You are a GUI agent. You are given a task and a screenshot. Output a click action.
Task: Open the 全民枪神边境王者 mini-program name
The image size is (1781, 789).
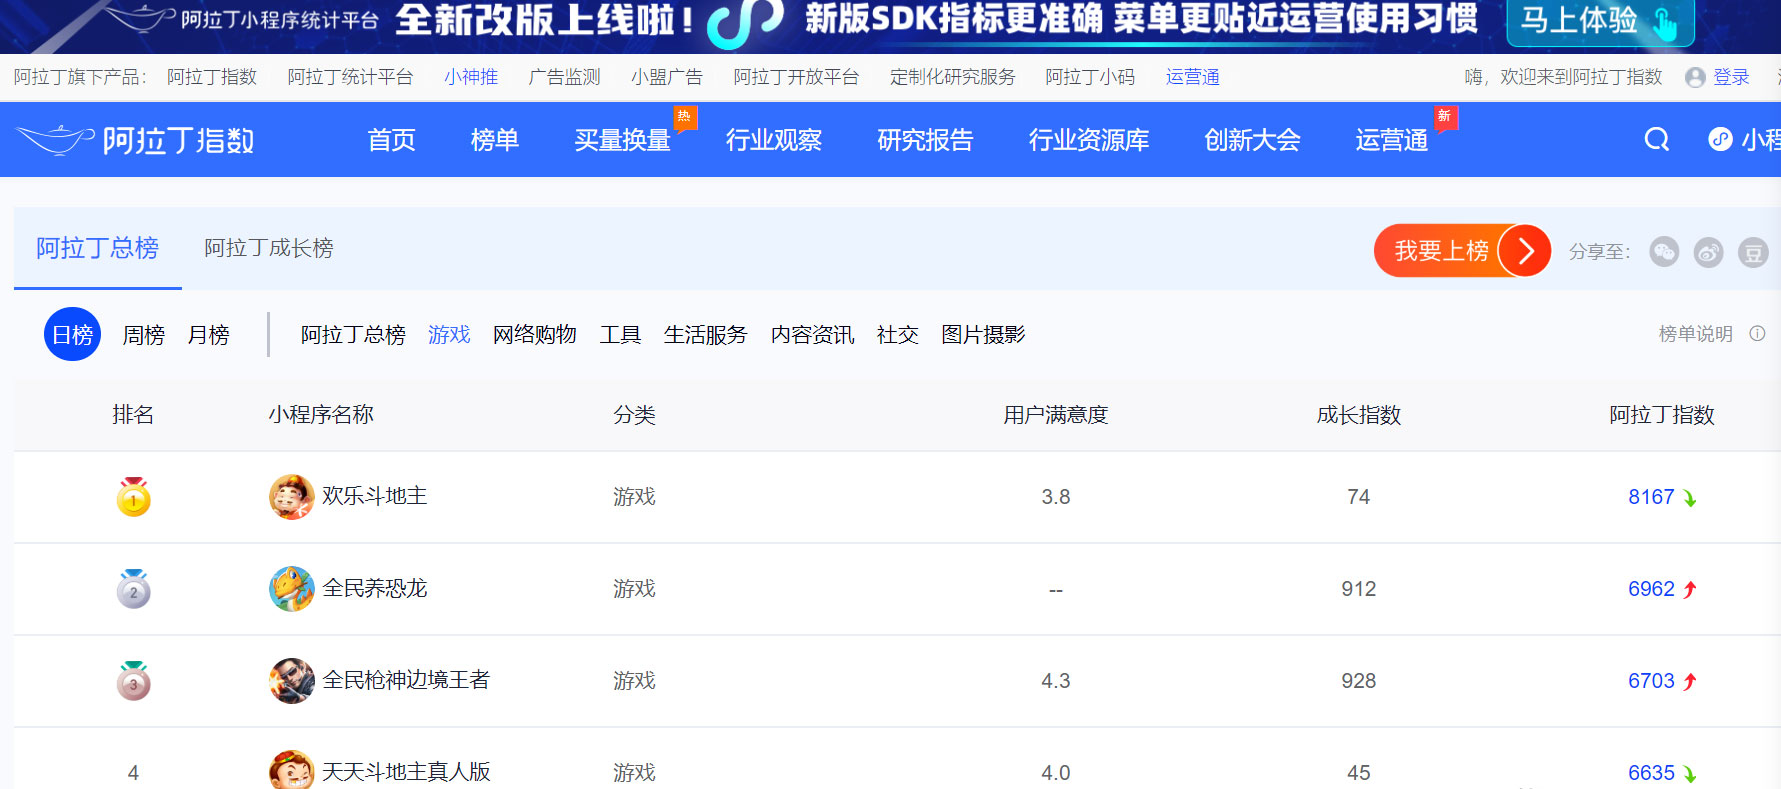(x=406, y=680)
